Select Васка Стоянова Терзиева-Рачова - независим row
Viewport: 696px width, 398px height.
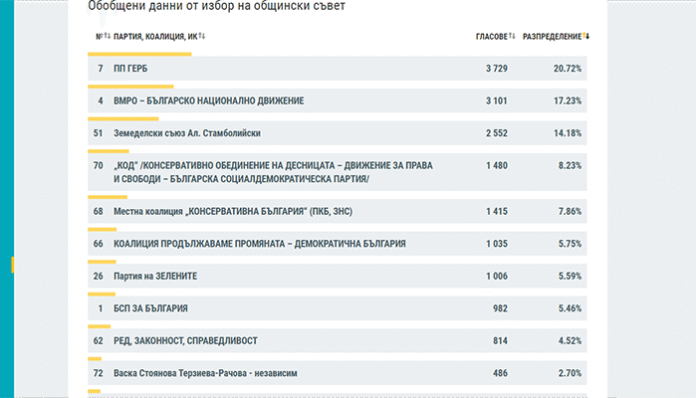pyautogui.click(x=337, y=373)
